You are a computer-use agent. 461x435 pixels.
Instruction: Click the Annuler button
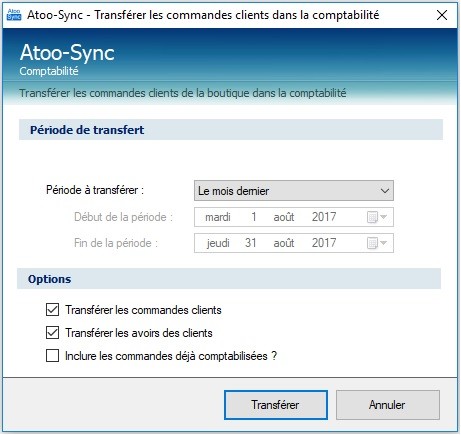(x=388, y=405)
